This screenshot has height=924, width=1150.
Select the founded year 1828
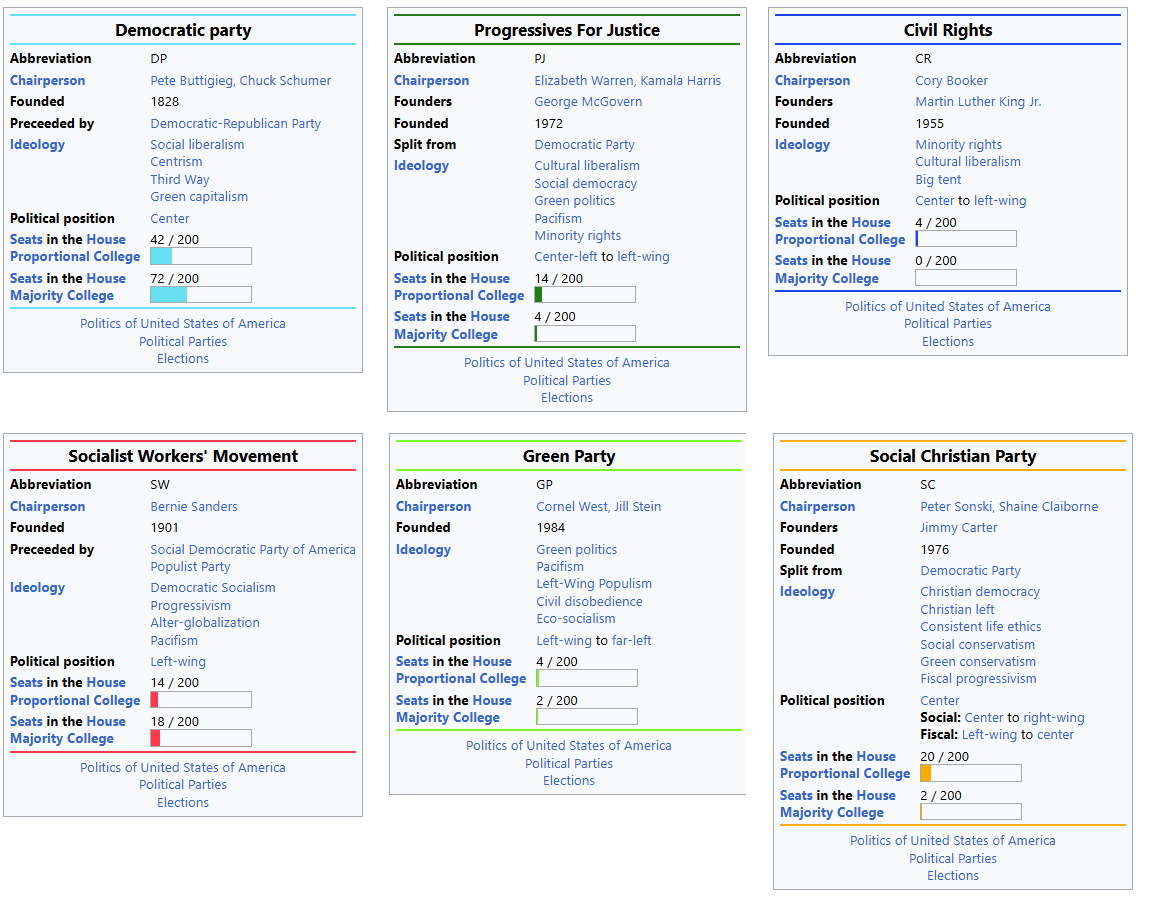(165, 102)
